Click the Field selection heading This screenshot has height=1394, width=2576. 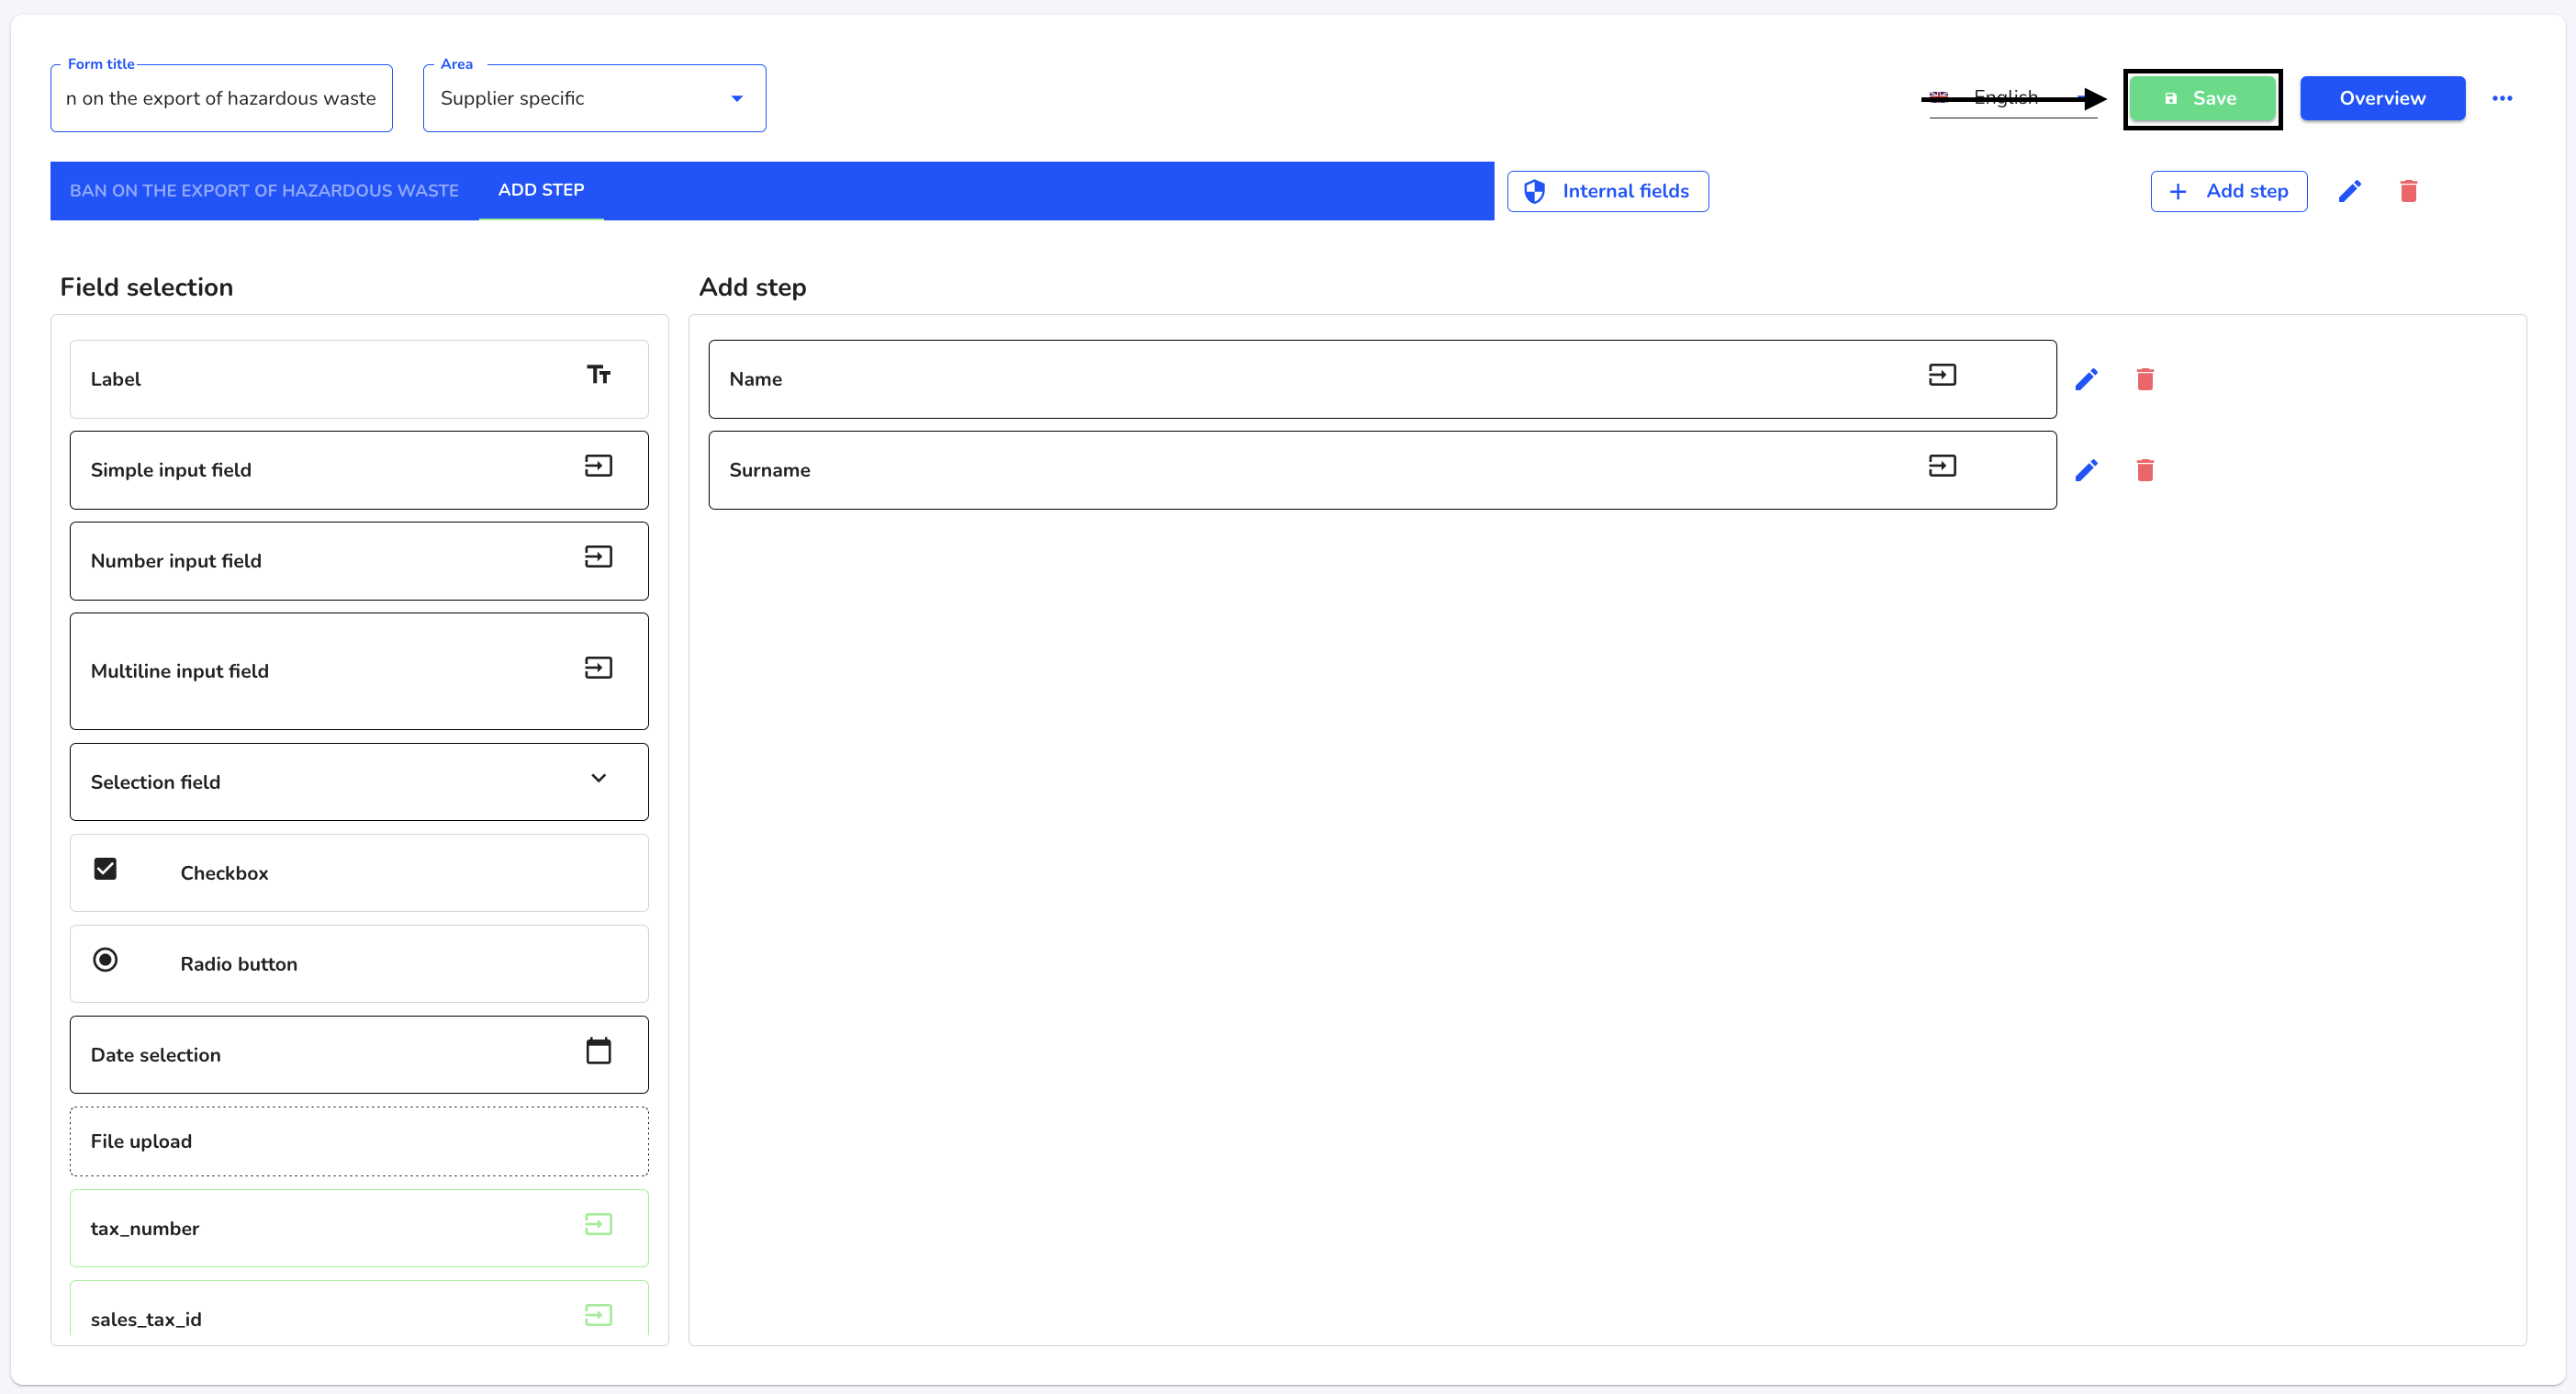pyautogui.click(x=146, y=287)
